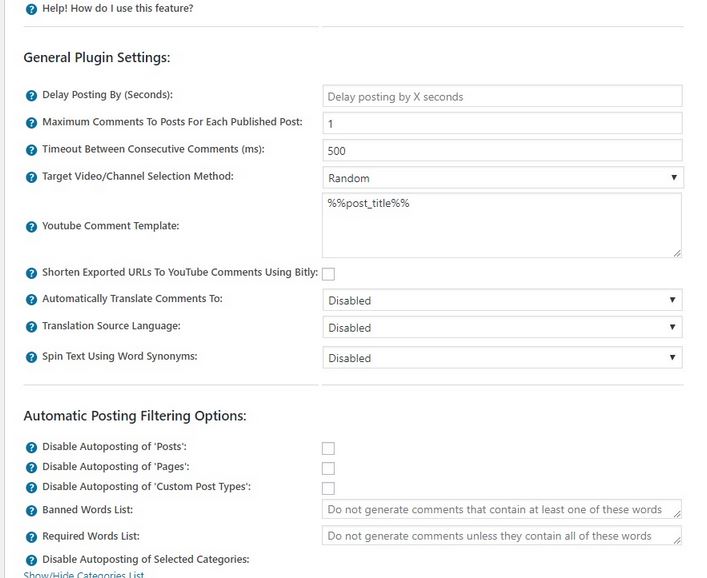Open Target Video/Channel Selection Method dropdown
Viewport: 707px width, 578px height.
(x=502, y=178)
